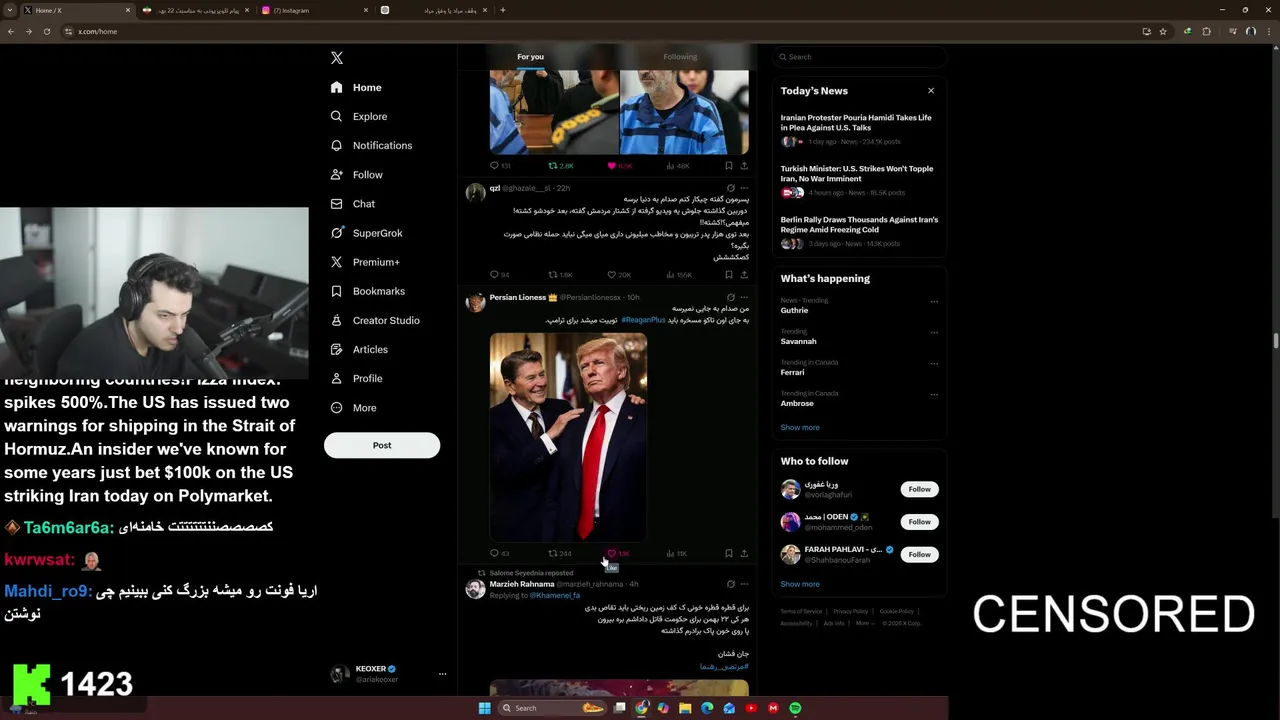Open the Reagan and Trump image
The image size is (1280, 720).
coord(568,437)
